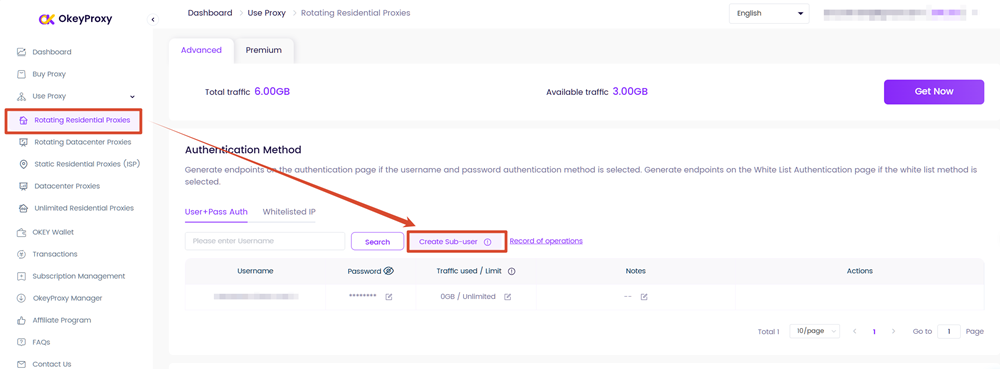Select the User+Pass Auth tab

pos(216,212)
